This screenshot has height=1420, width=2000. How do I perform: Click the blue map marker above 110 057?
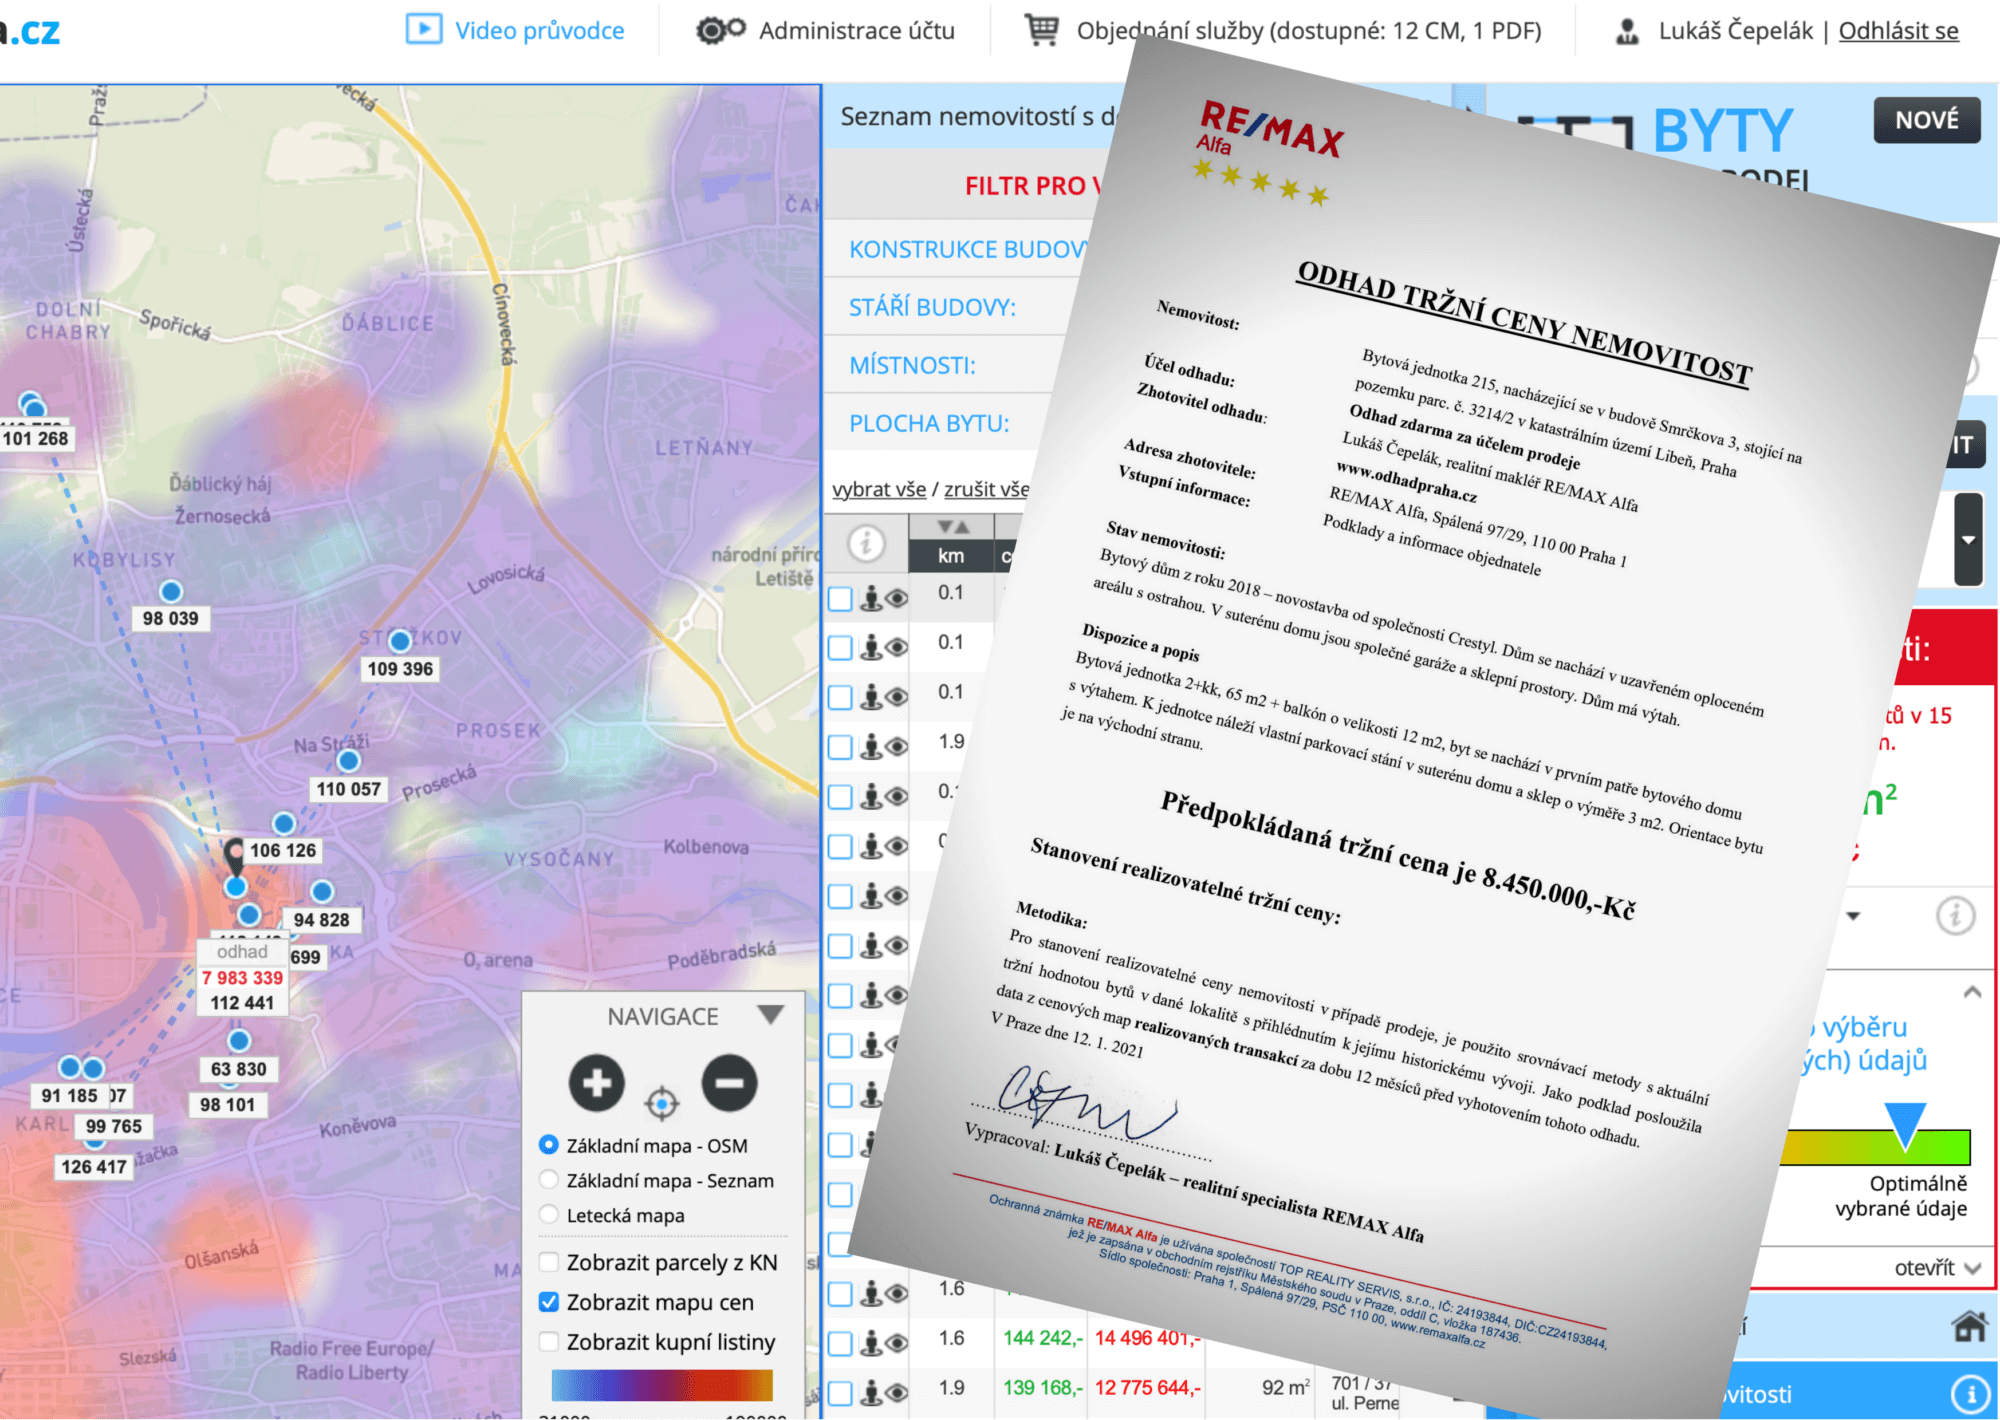click(348, 761)
